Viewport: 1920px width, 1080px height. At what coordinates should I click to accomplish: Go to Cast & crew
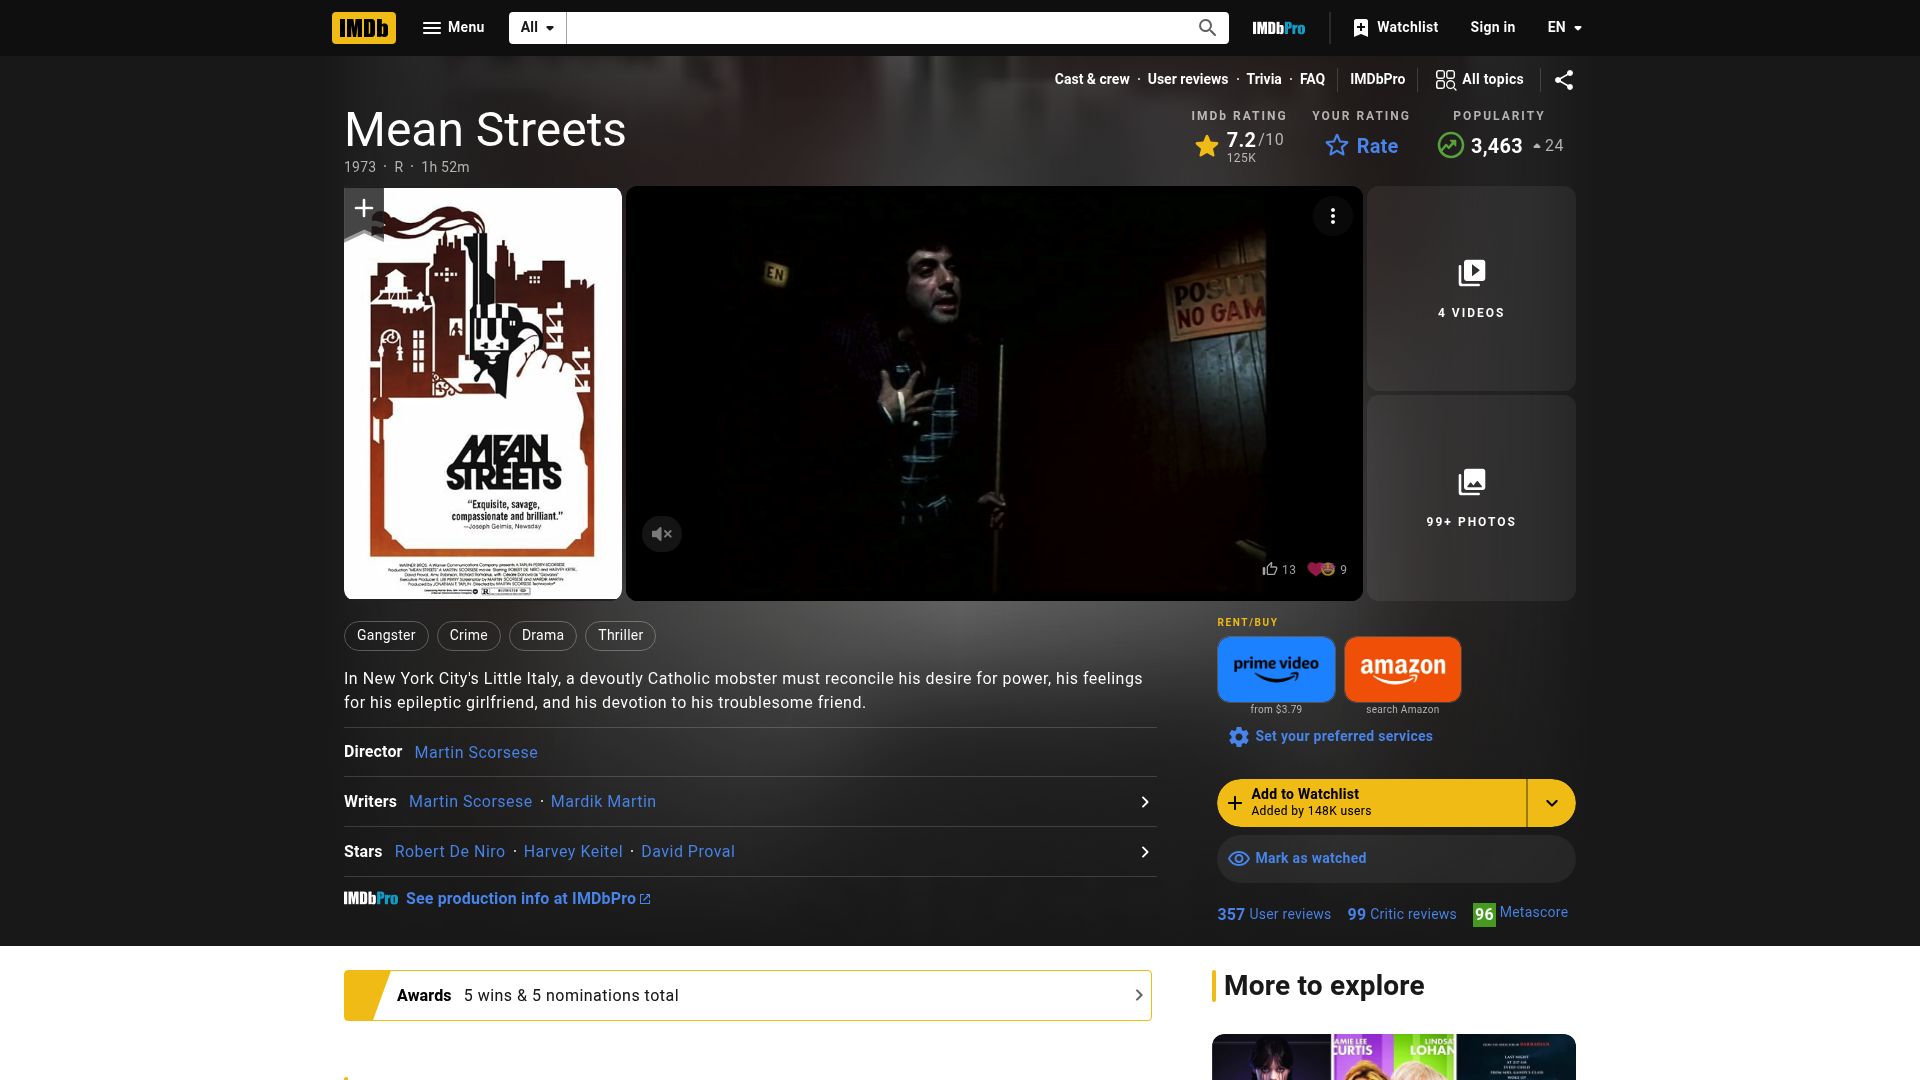click(1091, 79)
